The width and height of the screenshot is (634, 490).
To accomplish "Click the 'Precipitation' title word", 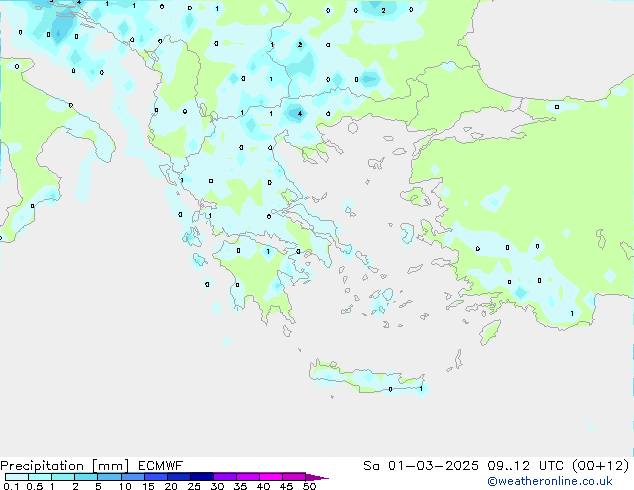I will [42, 466].
